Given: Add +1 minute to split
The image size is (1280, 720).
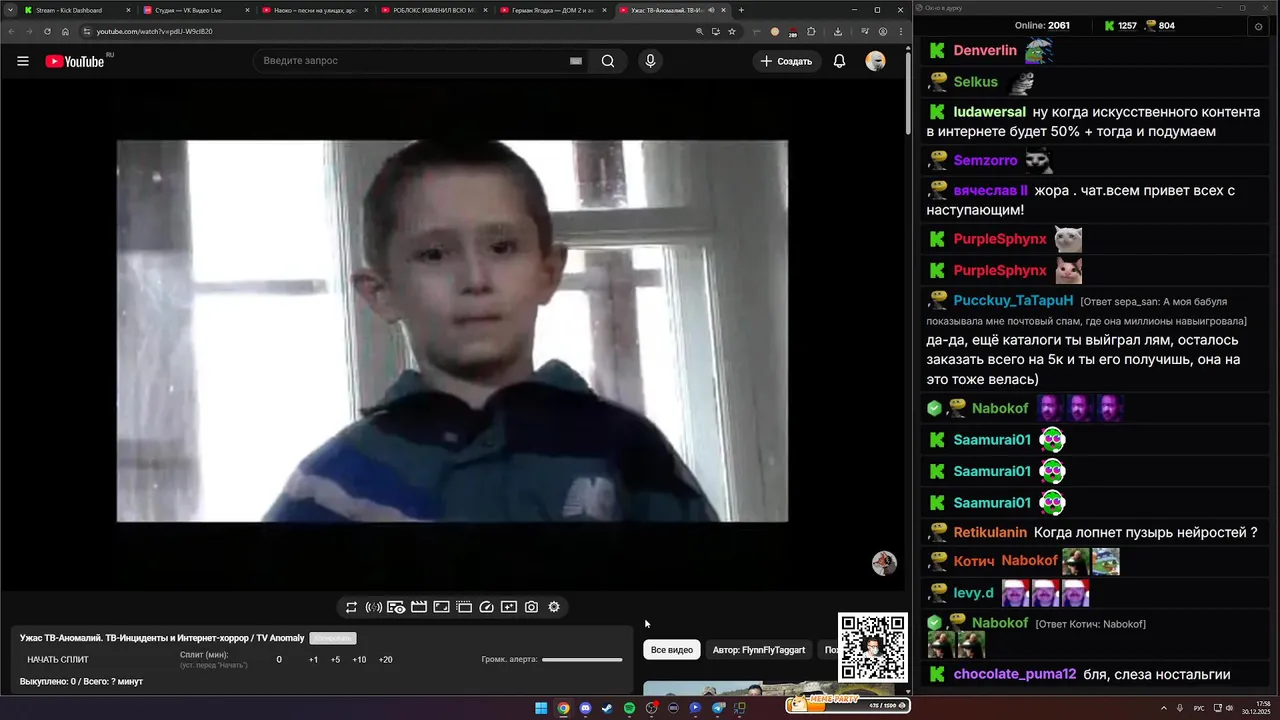Looking at the screenshot, I should click(313, 660).
